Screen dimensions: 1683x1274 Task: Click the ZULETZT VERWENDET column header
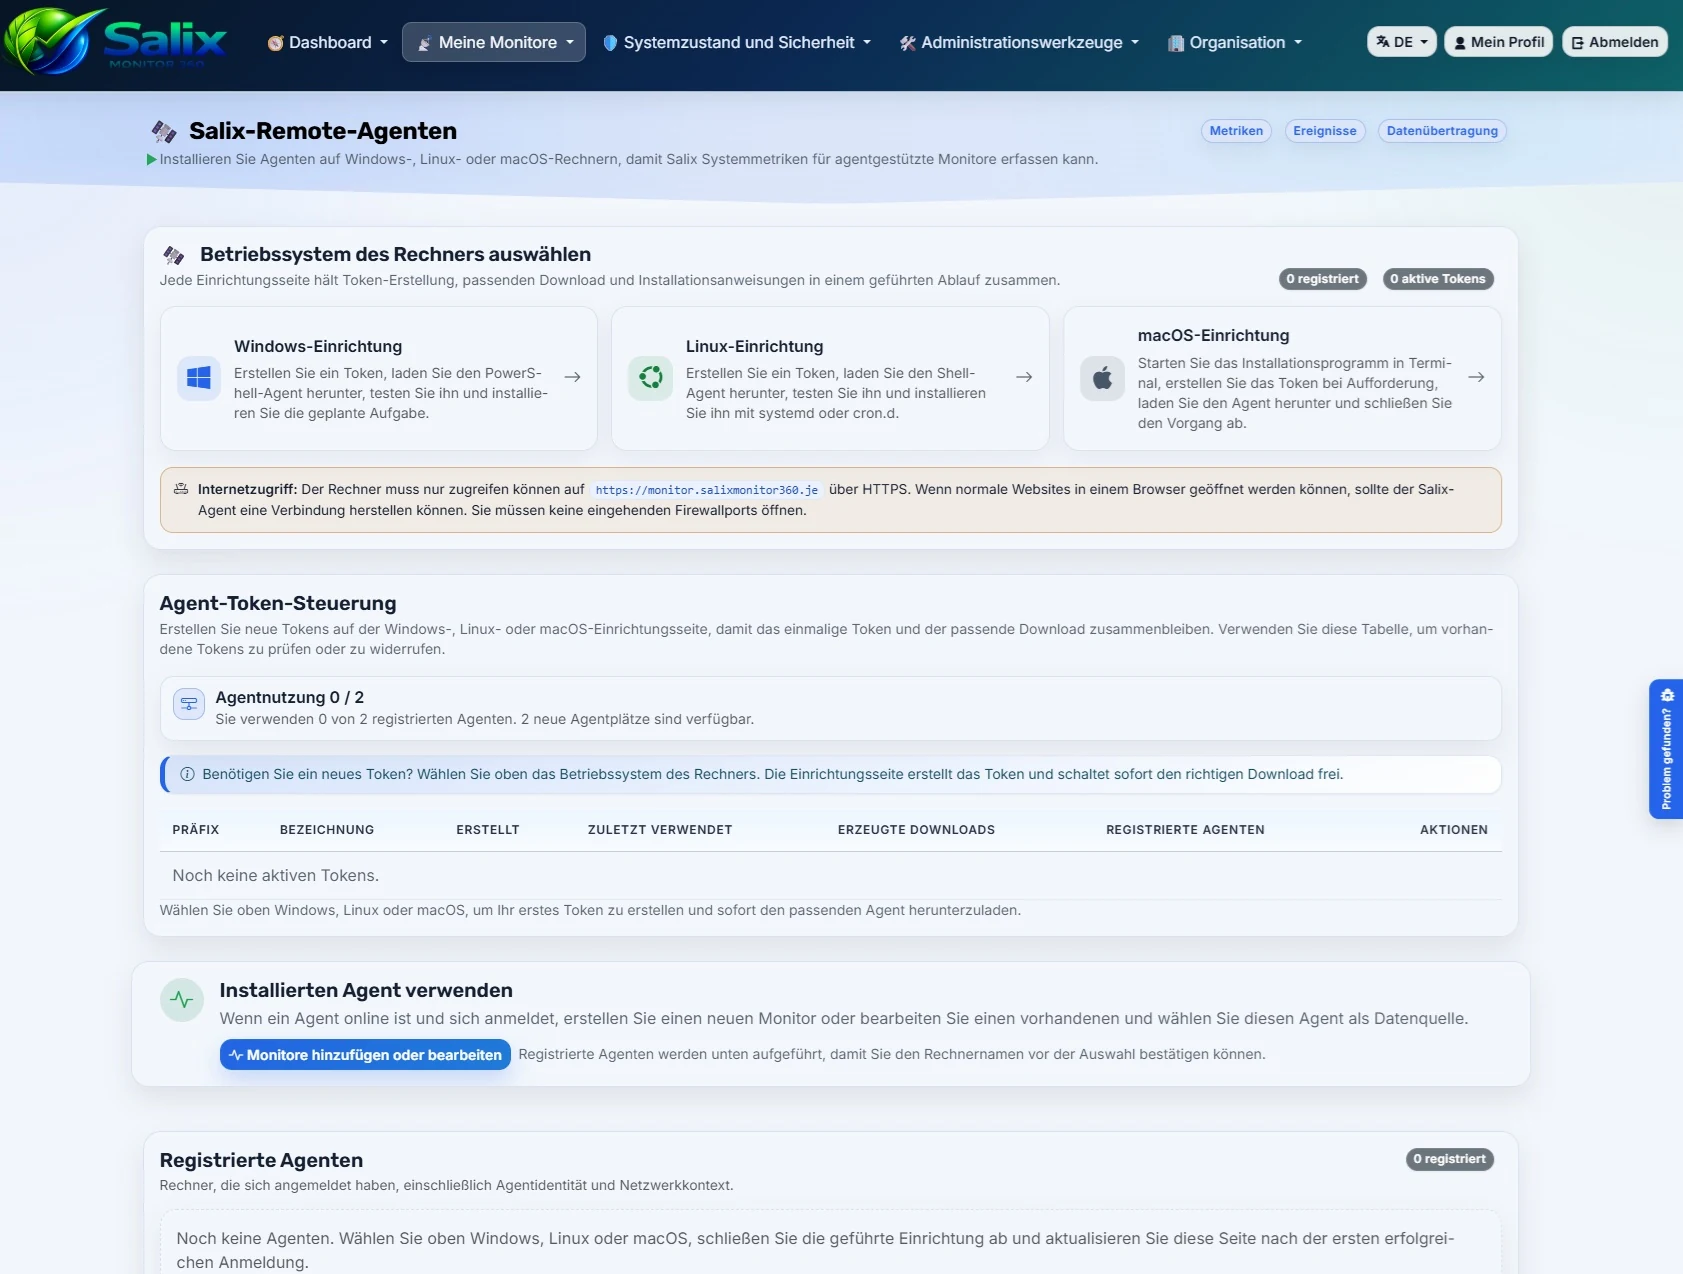coord(660,830)
